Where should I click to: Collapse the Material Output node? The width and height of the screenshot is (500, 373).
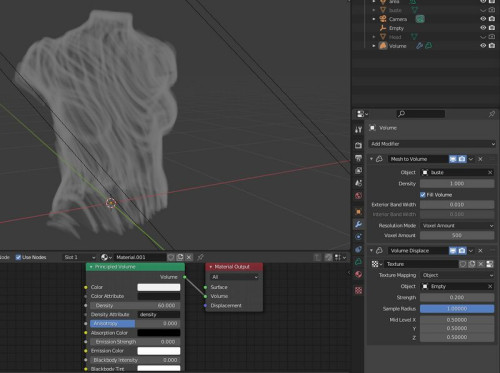[211, 267]
